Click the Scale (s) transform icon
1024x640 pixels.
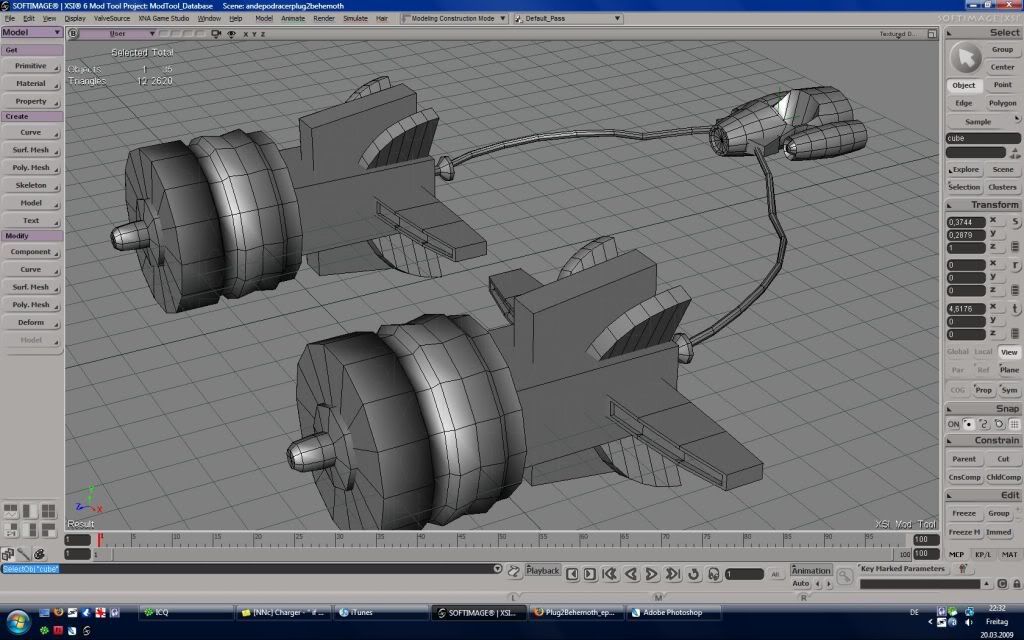click(x=1016, y=222)
